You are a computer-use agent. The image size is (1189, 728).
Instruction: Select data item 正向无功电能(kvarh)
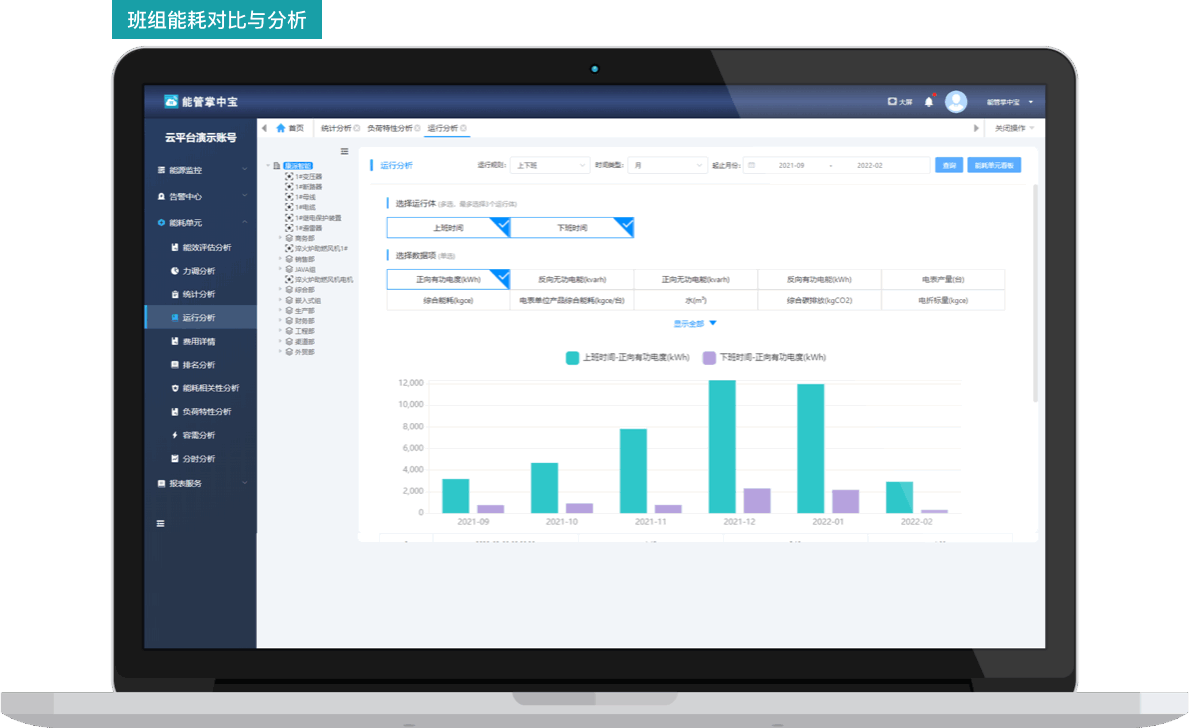coord(695,279)
